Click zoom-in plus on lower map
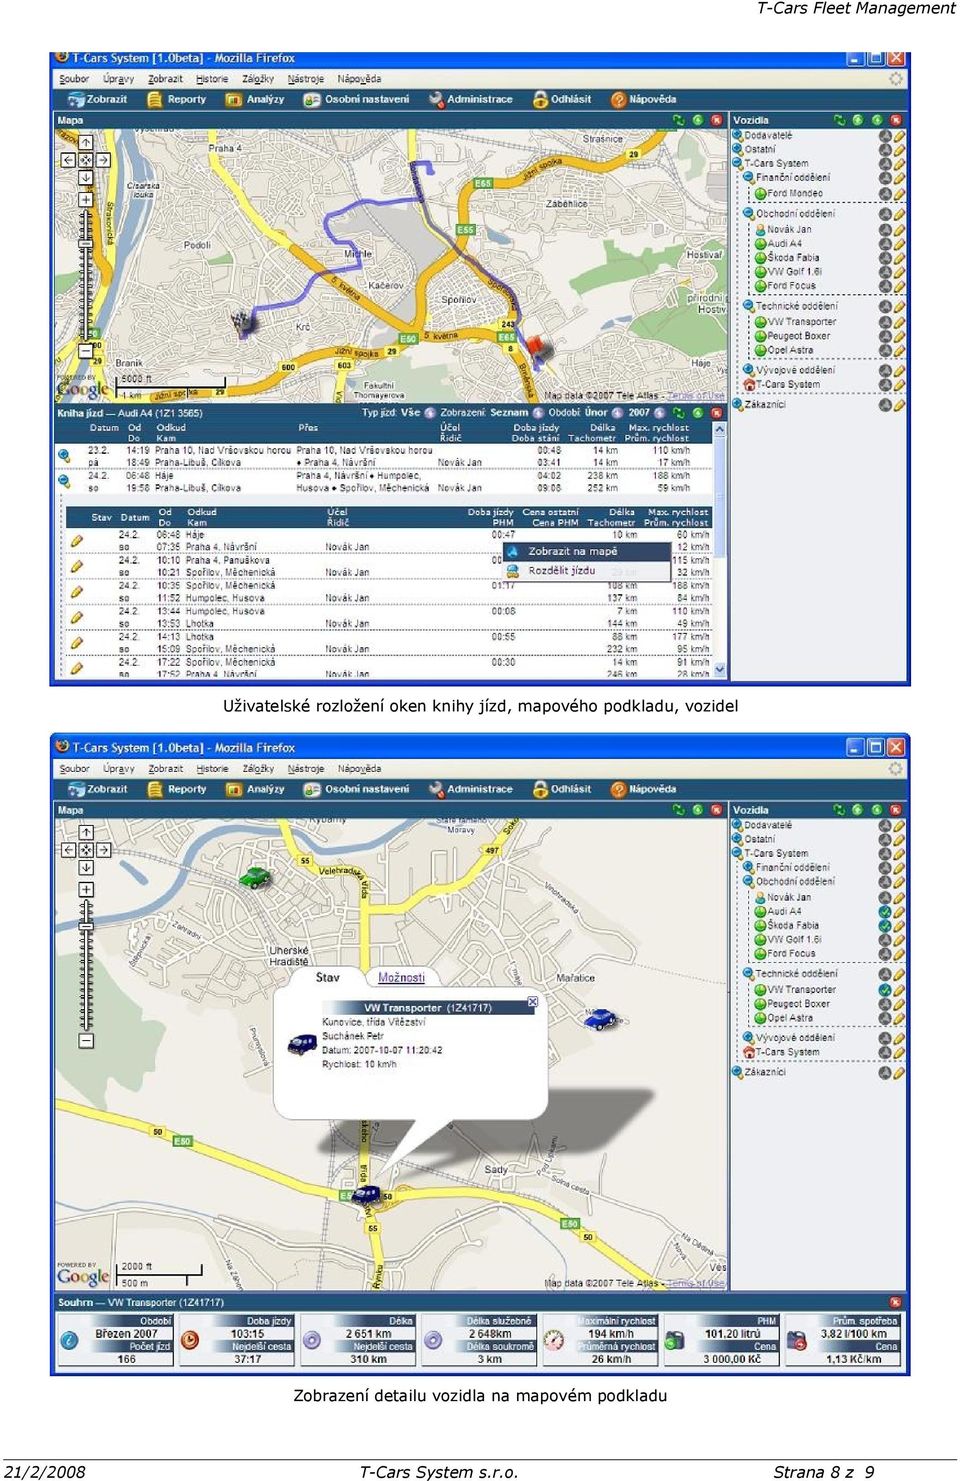This screenshot has height=1481, width=960. point(86,890)
